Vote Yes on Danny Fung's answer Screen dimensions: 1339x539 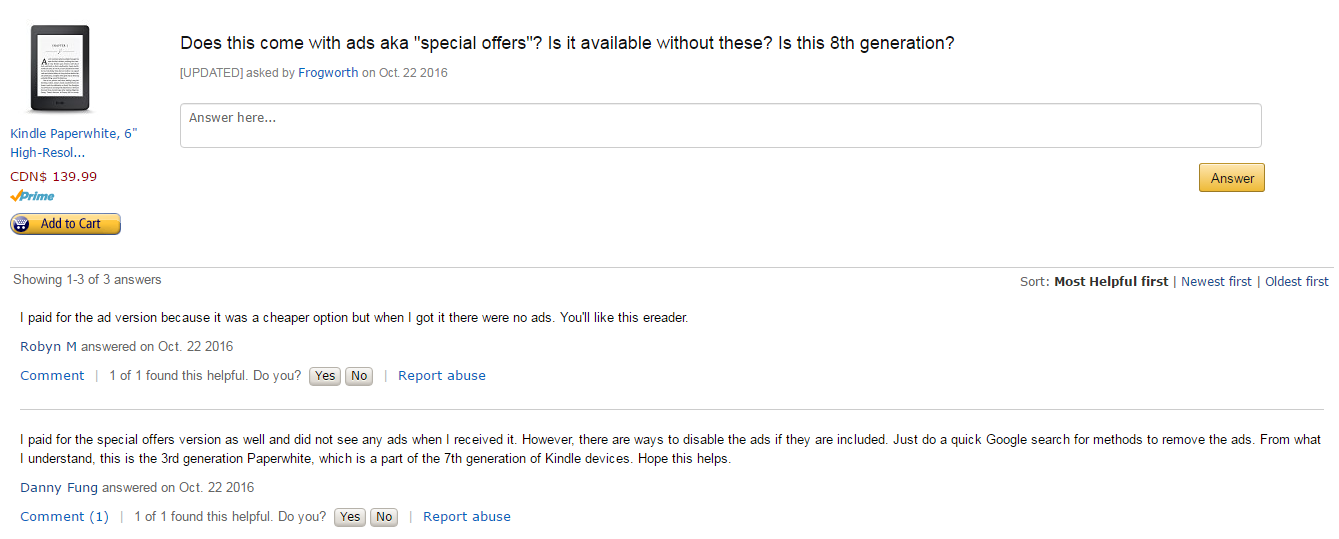tap(350, 517)
